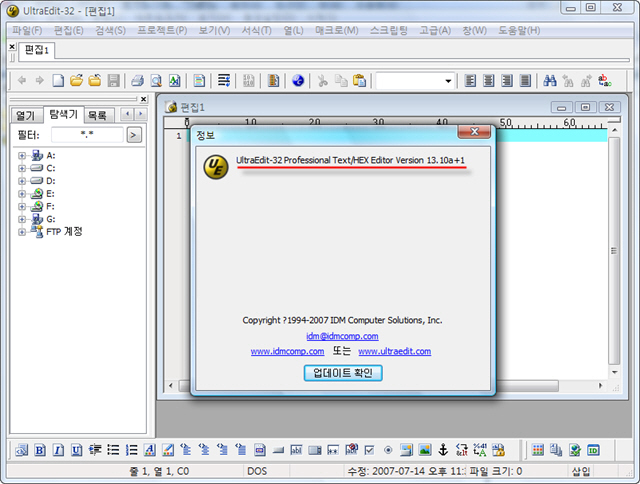Switch to the 탐색기 tab
This screenshot has width=640, height=484.
coord(63,114)
